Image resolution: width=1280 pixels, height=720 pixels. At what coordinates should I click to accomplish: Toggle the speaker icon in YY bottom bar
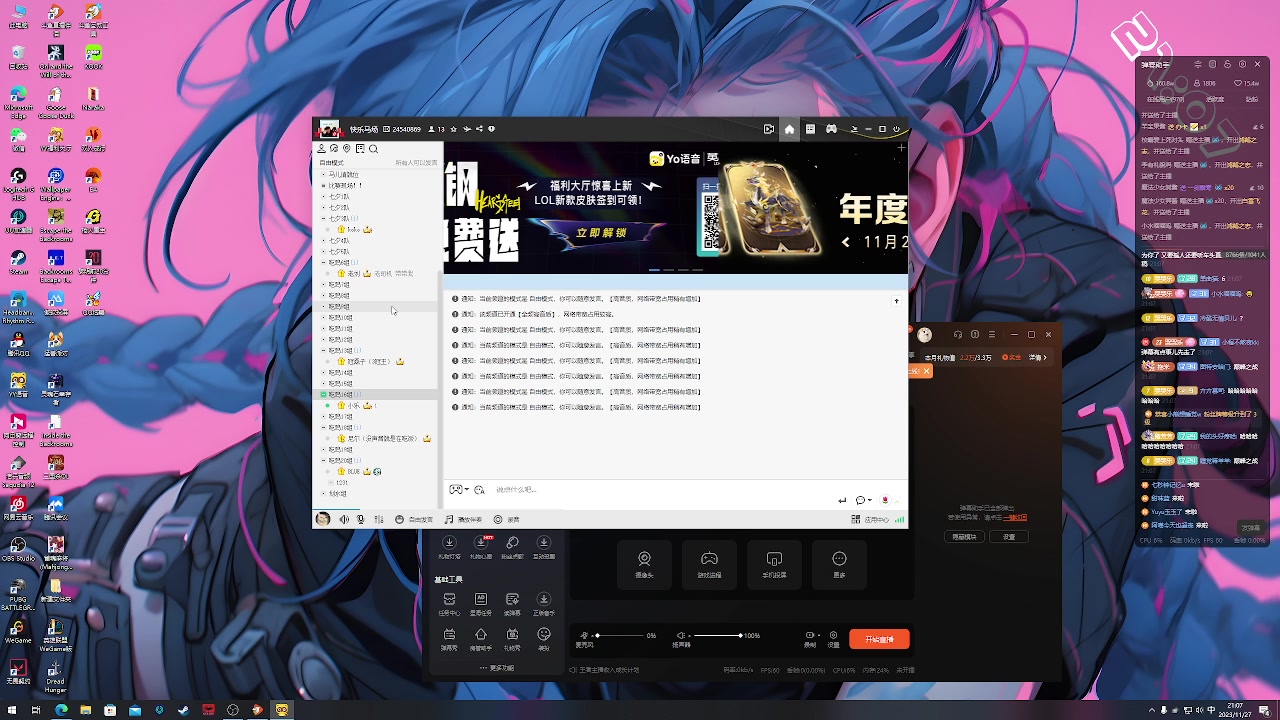coord(344,520)
